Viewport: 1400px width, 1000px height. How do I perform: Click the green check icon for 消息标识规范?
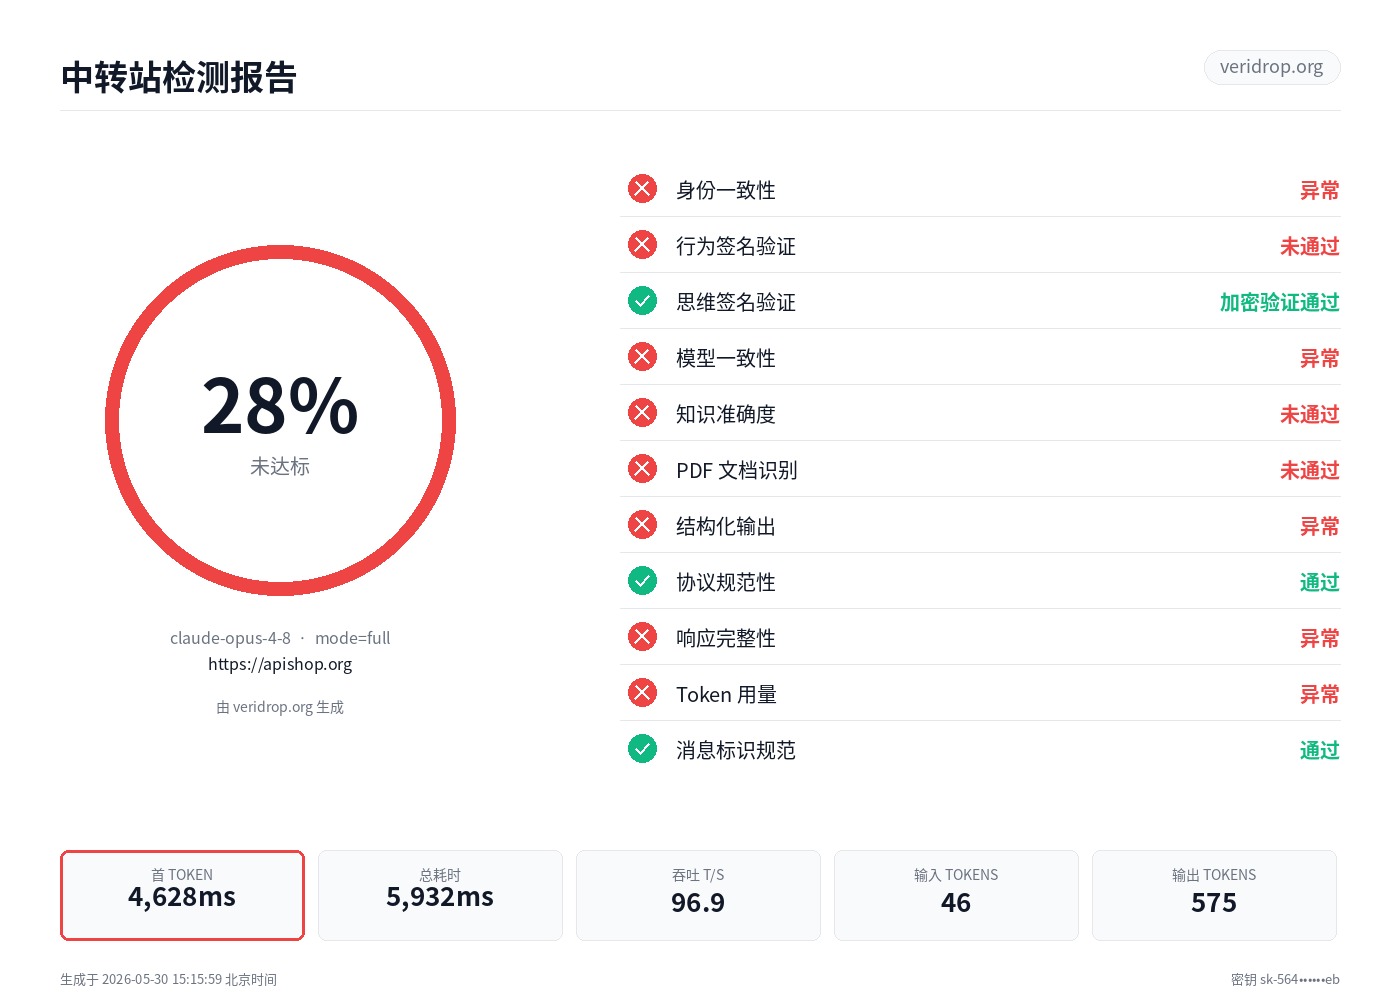point(642,749)
